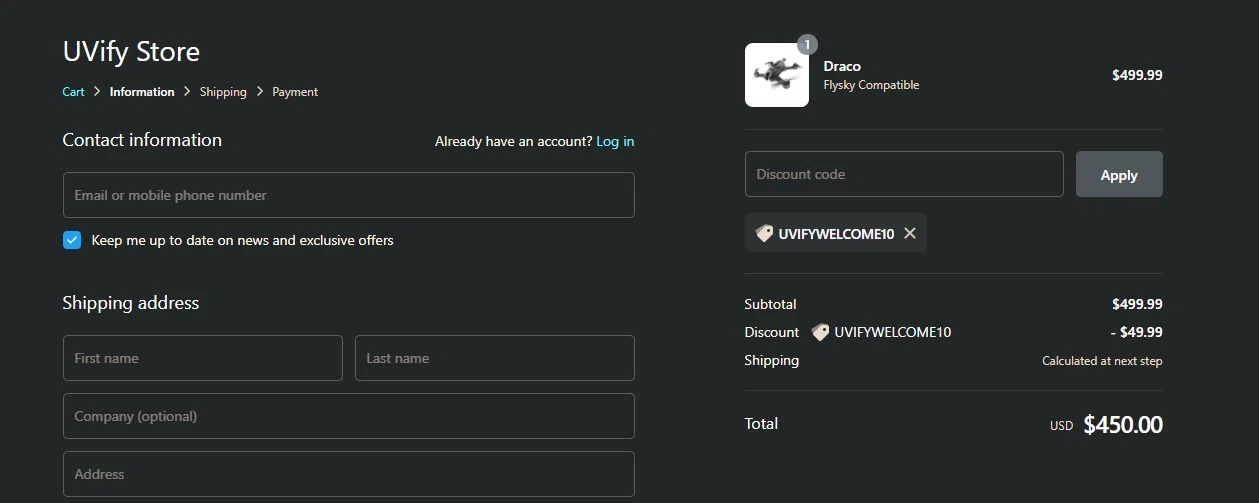This screenshot has width=1259, height=503.
Task: Click the USD currency label
Action: coord(1061,426)
